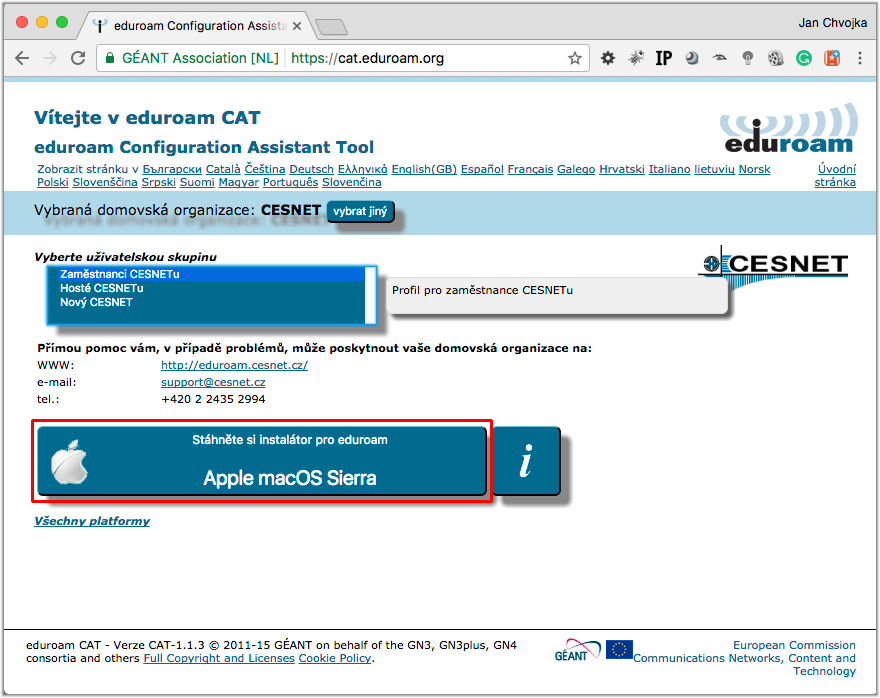The image size is (880, 698).
Task: Switch language to Čeština
Action: click(264, 169)
